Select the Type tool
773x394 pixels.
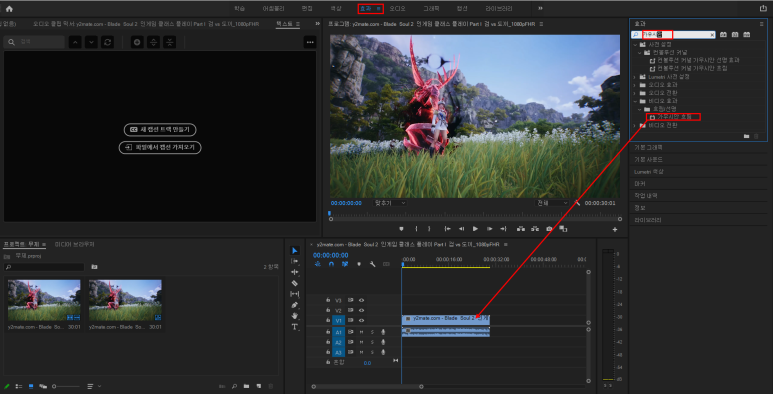click(295, 326)
